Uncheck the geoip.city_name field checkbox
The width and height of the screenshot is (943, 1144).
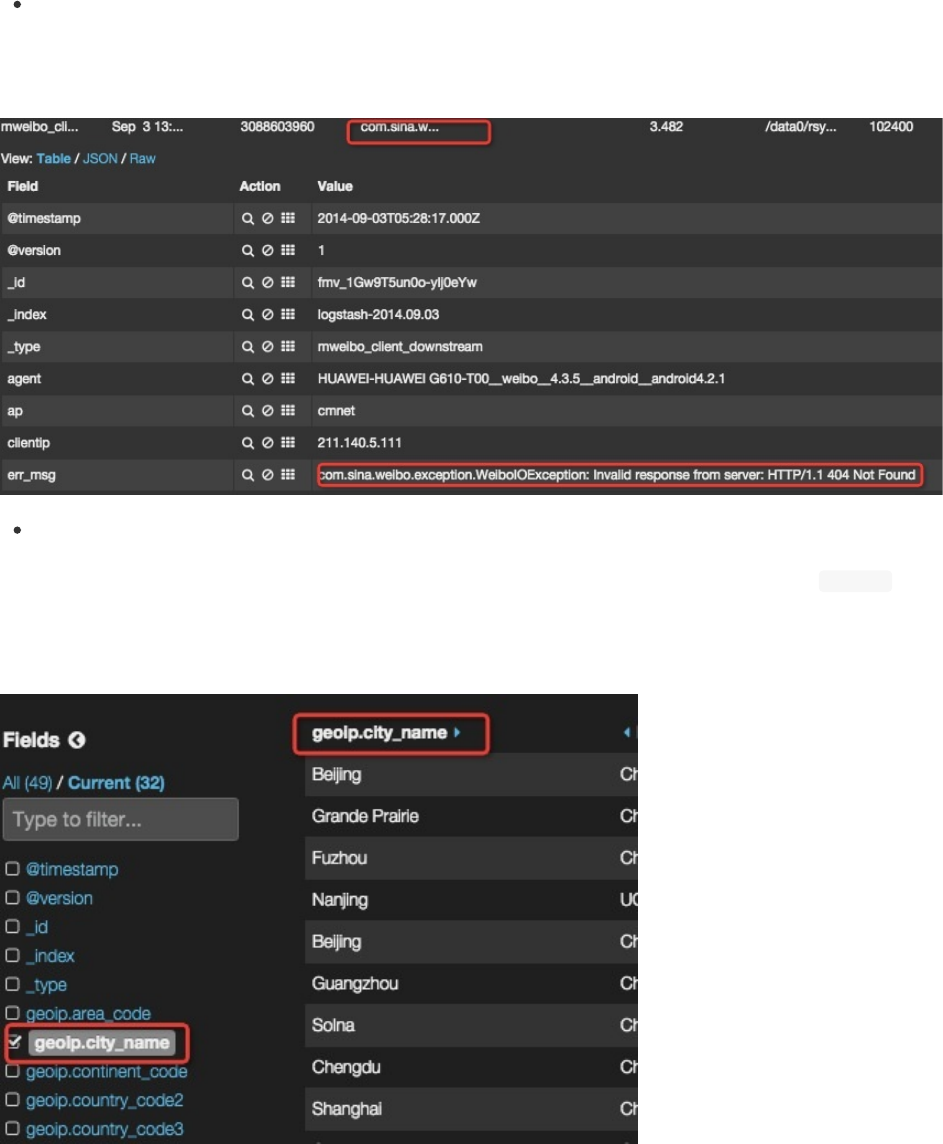point(15,1042)
